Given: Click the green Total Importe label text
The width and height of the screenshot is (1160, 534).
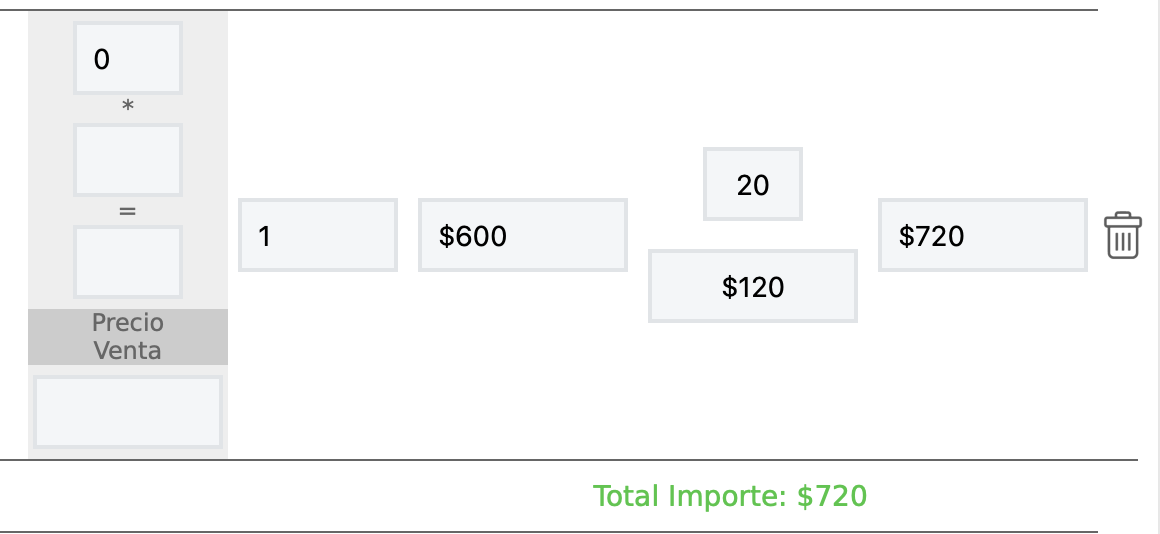Looking at the screenshot, I should point(692,496).
